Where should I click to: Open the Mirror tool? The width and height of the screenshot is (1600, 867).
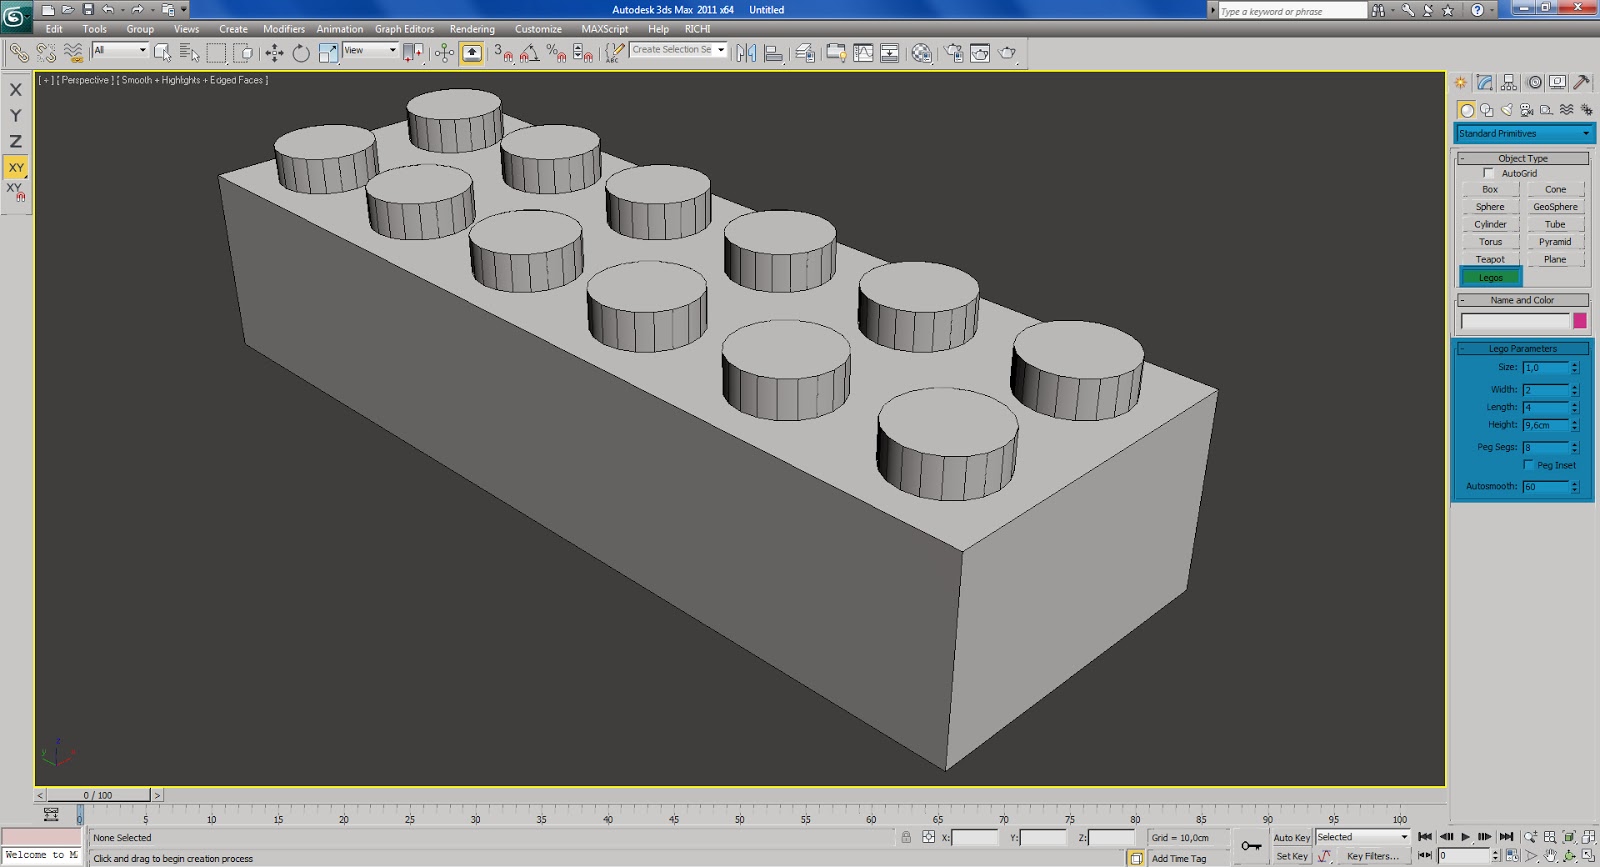click(x=746, y=53)
